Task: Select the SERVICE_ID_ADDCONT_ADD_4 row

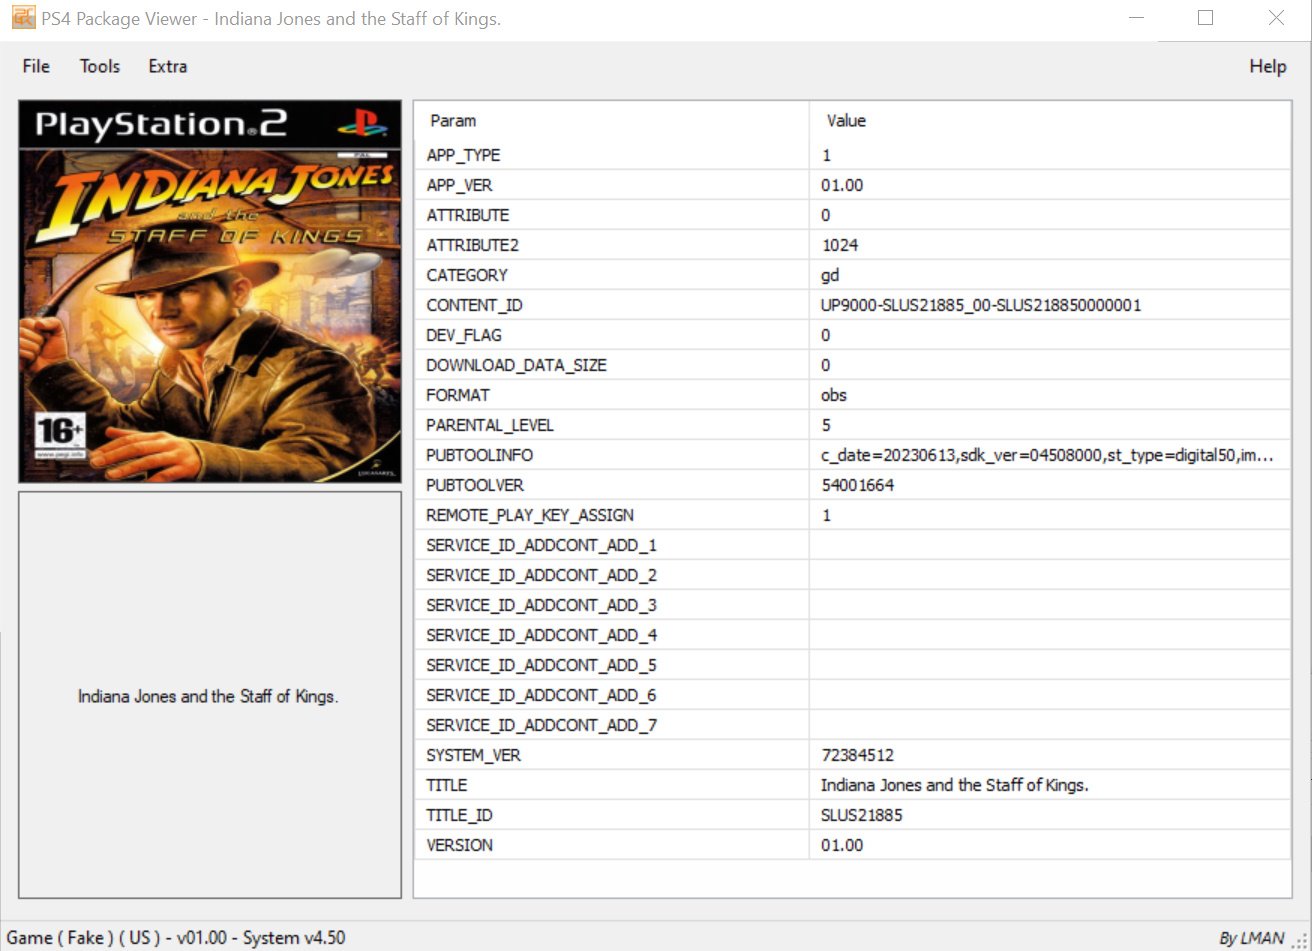Action: [x=852, y=635]
